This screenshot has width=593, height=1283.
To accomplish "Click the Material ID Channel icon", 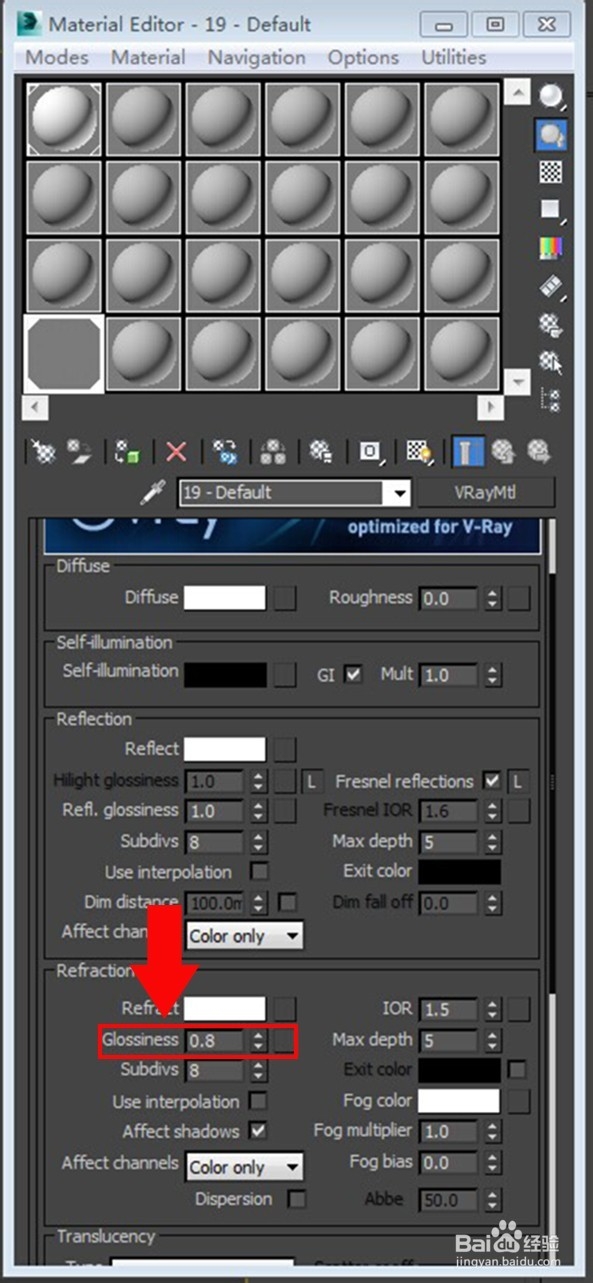I will 371,453.
